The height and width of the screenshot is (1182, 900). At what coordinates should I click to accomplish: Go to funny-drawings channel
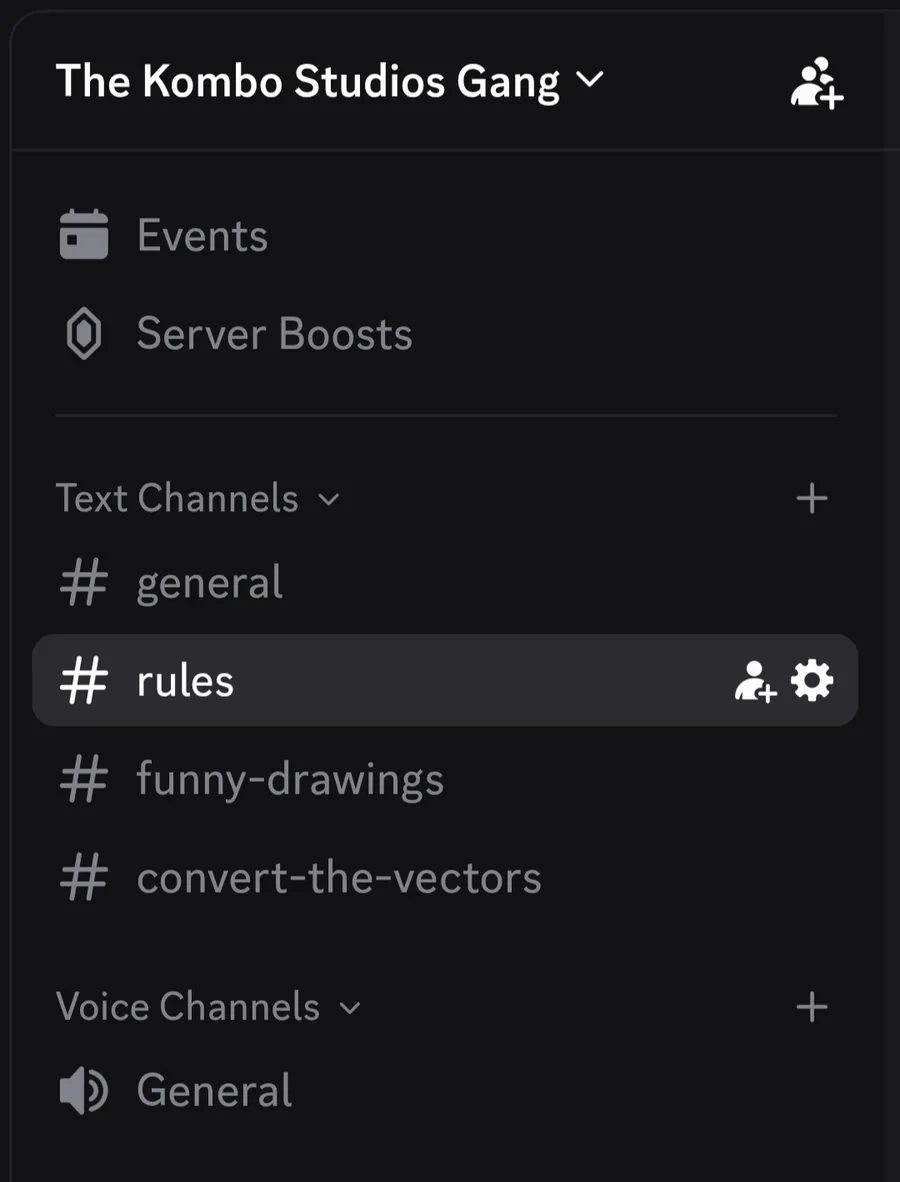290,780
